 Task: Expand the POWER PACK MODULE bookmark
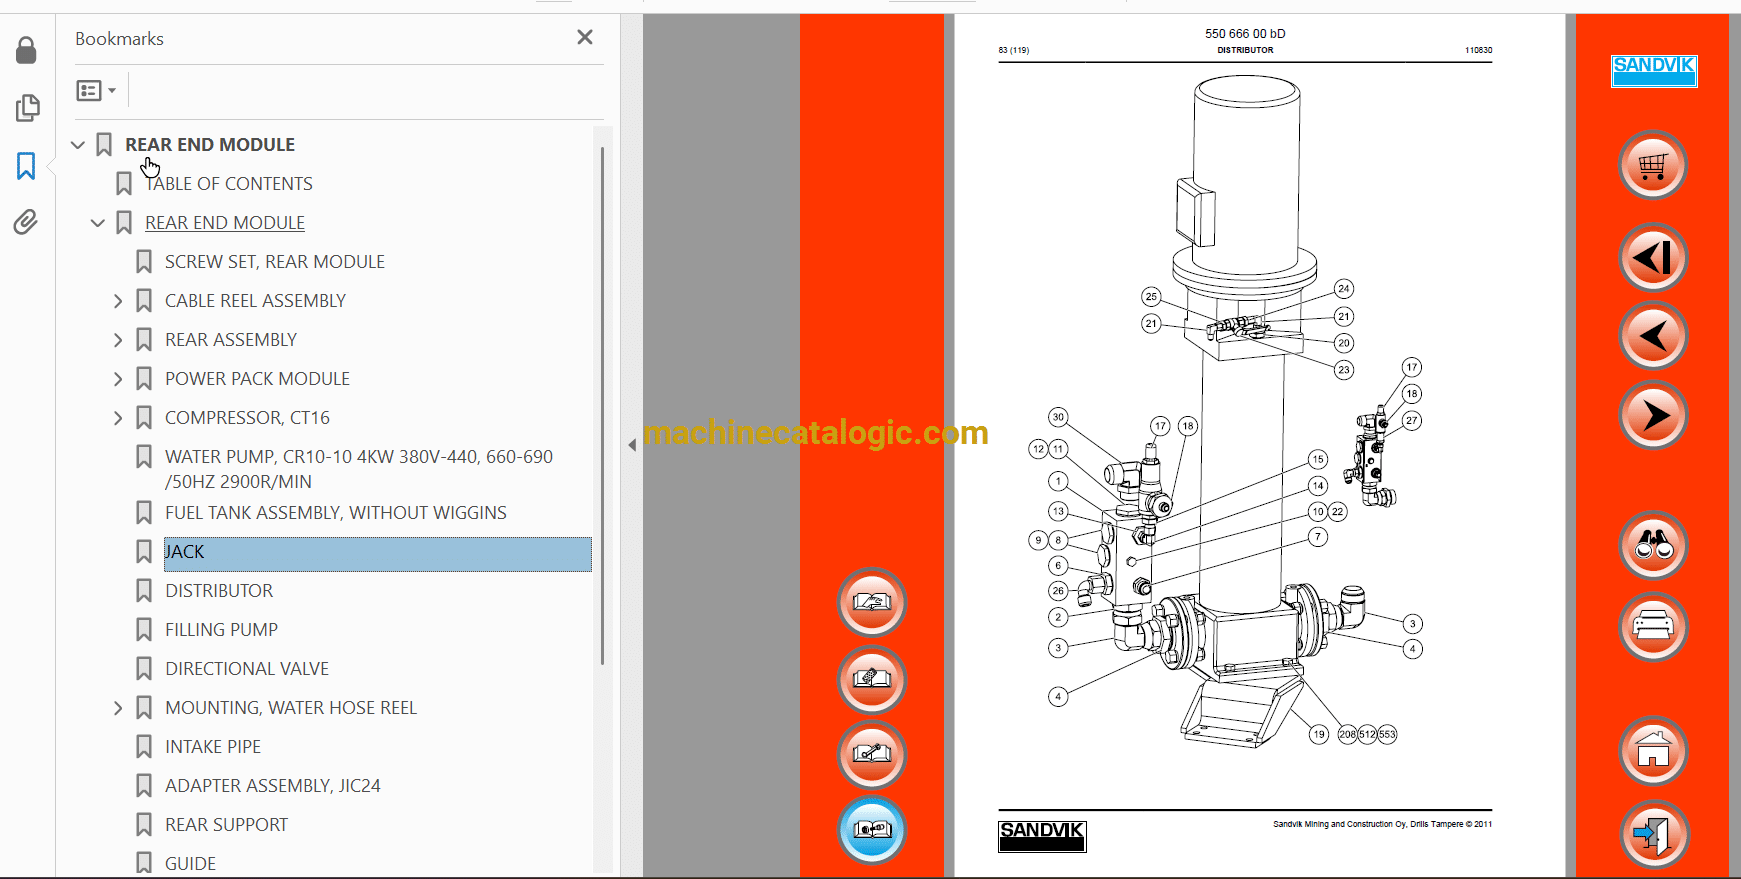118,379
